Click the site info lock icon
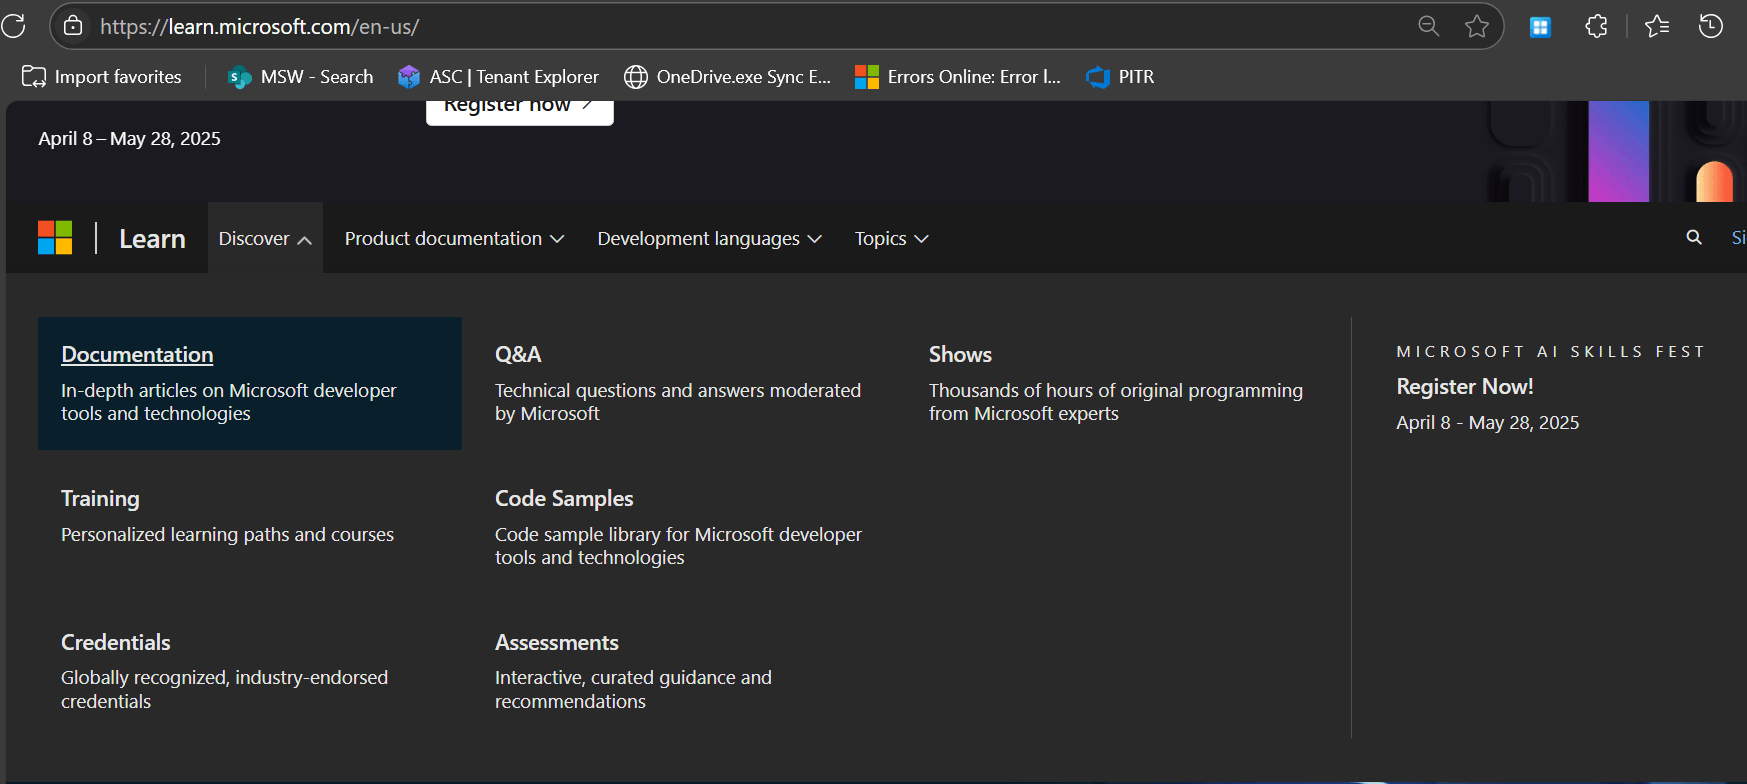This screenshot has height=784, width=1747. [x=74, y=26]
